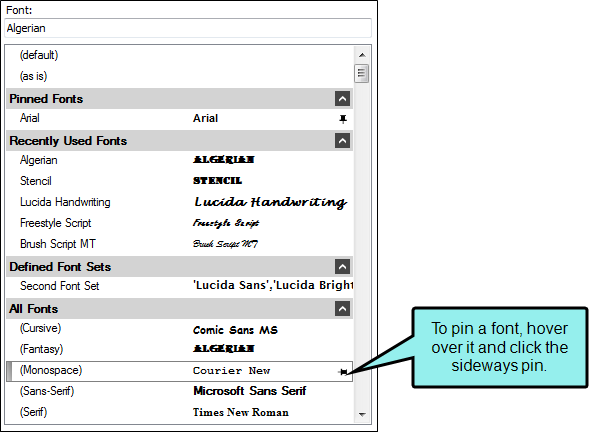The width and height of the screenshot is (597, 432).
Task: Click the font list scrollbar thumb
Action: (x=361, y=74)
